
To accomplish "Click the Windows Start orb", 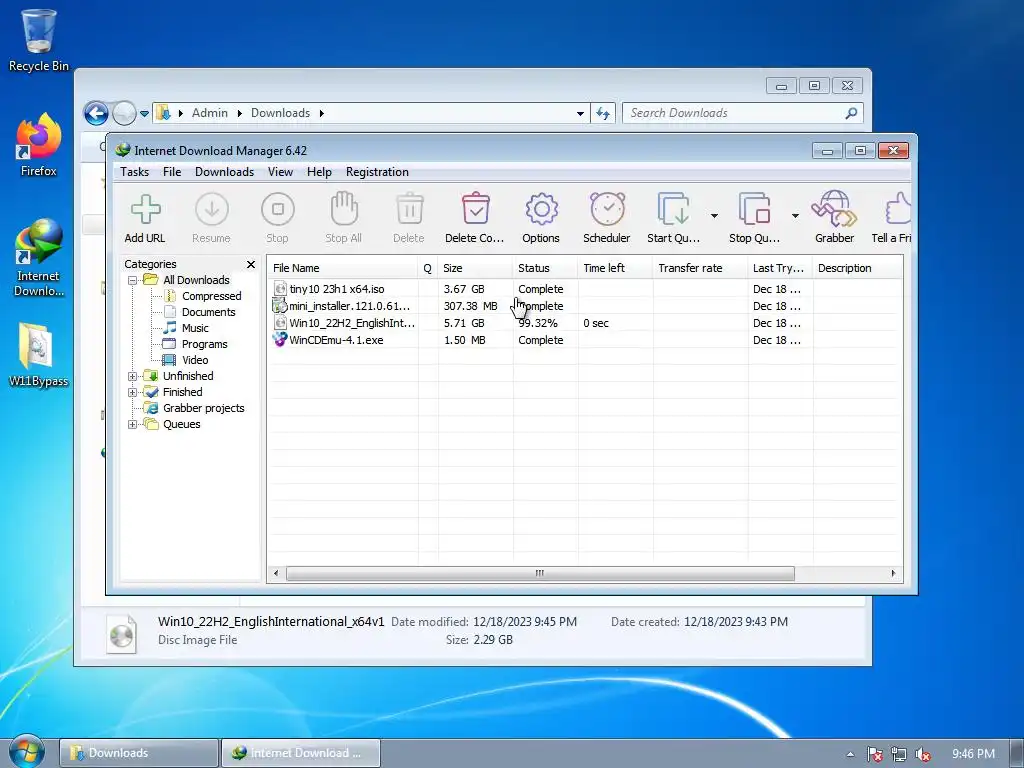I will [27, 752].
